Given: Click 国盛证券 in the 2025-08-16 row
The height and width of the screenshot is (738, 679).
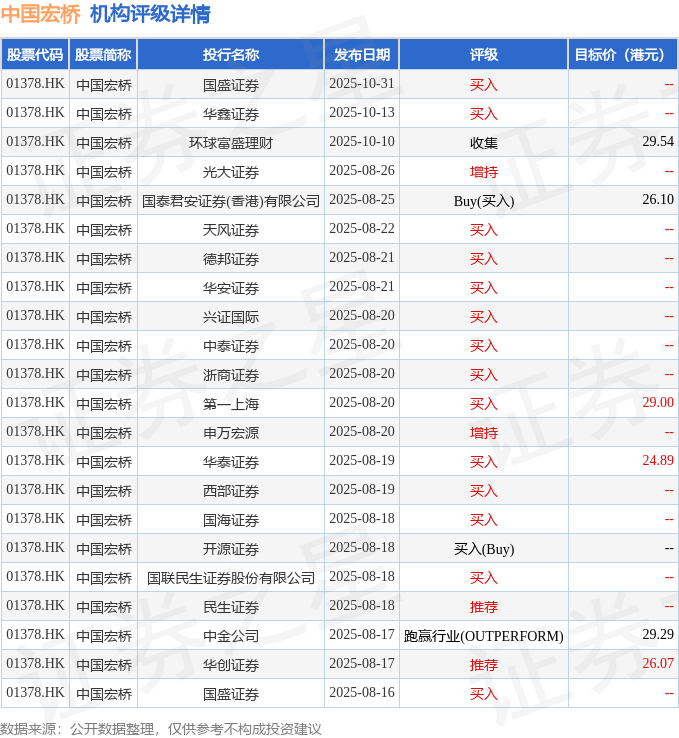Looking at the screenshot, I should point(231,694).
